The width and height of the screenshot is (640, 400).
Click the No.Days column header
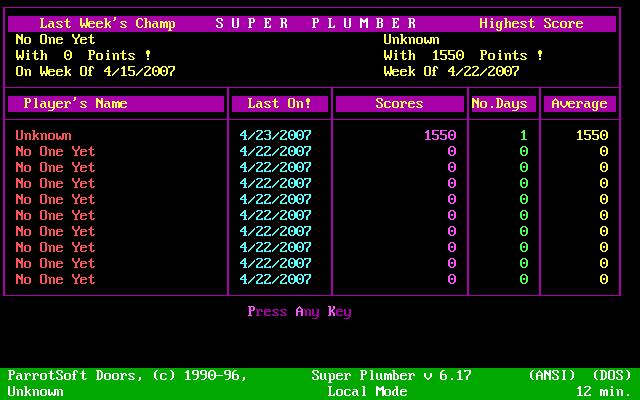(x=504, y=104)
